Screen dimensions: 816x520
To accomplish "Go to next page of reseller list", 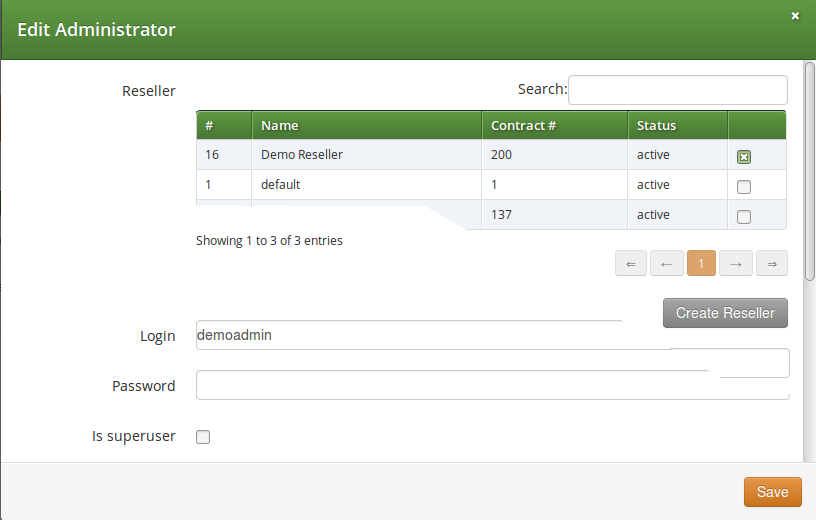I will tap(736, 264).
